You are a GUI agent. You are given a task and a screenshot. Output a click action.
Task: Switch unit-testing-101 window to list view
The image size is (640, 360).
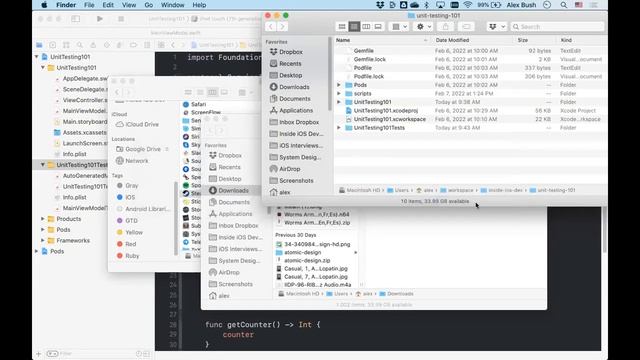coord(354,27)
